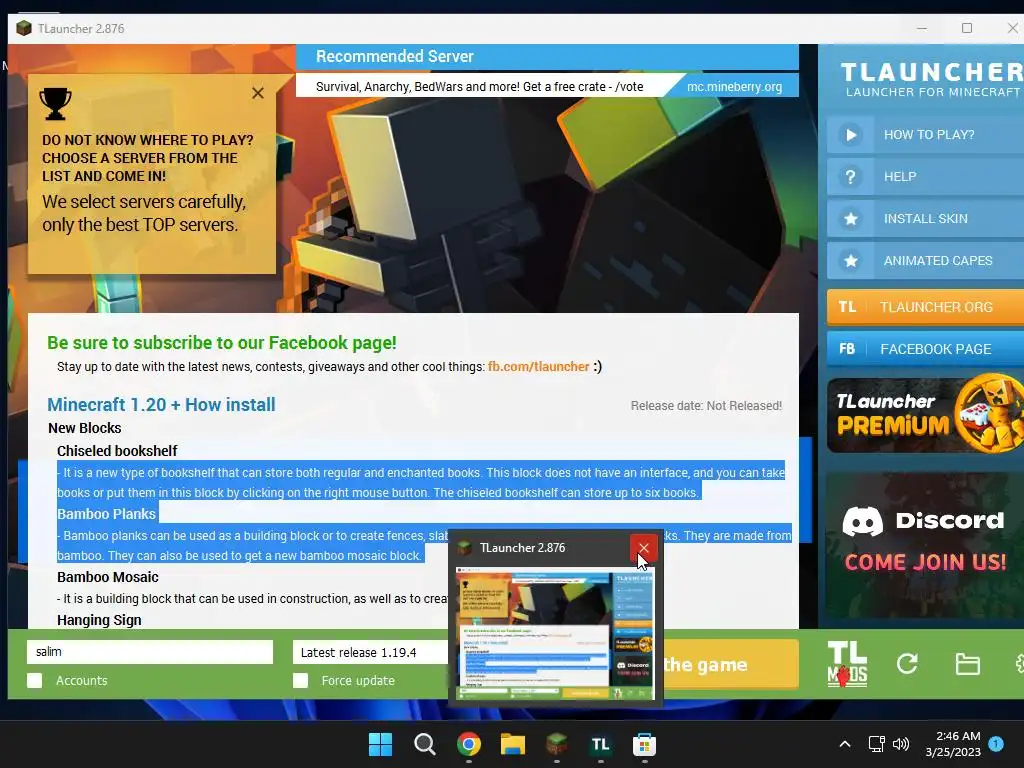Screen dimensions: 1024x768
Task: Open the TLauncher Premium banner
Action: pos(926,415)
